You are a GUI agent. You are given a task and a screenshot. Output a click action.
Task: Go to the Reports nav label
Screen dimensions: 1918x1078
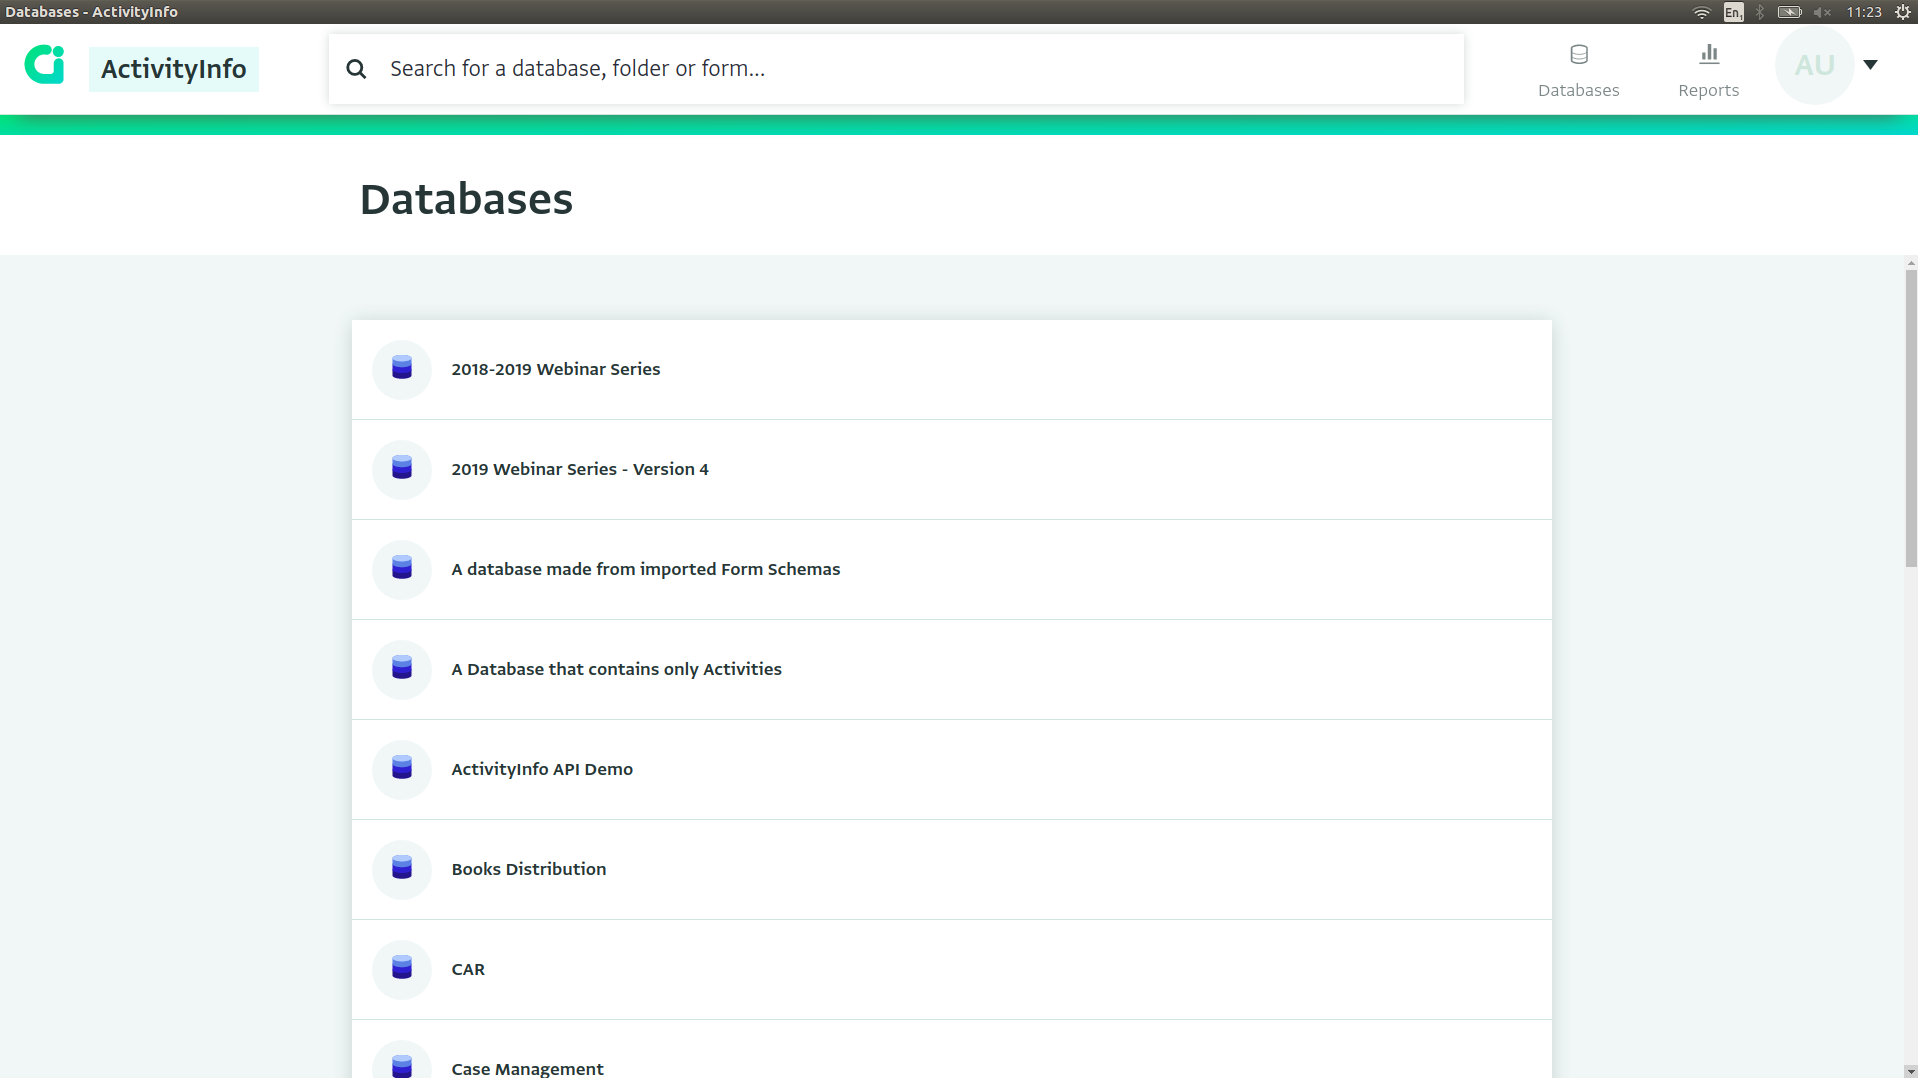tap(1709, 90)
